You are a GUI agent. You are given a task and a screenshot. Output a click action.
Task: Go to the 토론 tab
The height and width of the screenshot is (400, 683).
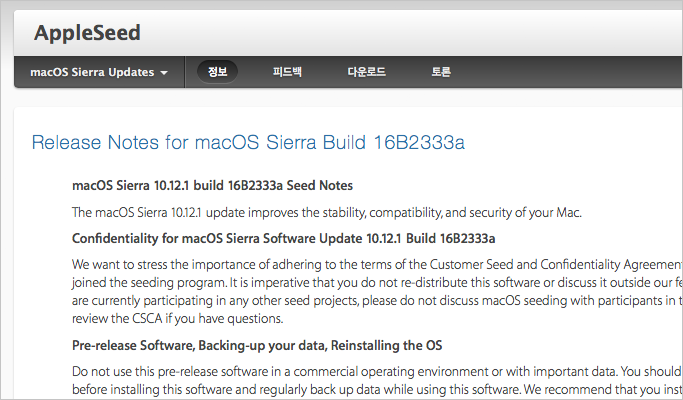coord(441,71)
